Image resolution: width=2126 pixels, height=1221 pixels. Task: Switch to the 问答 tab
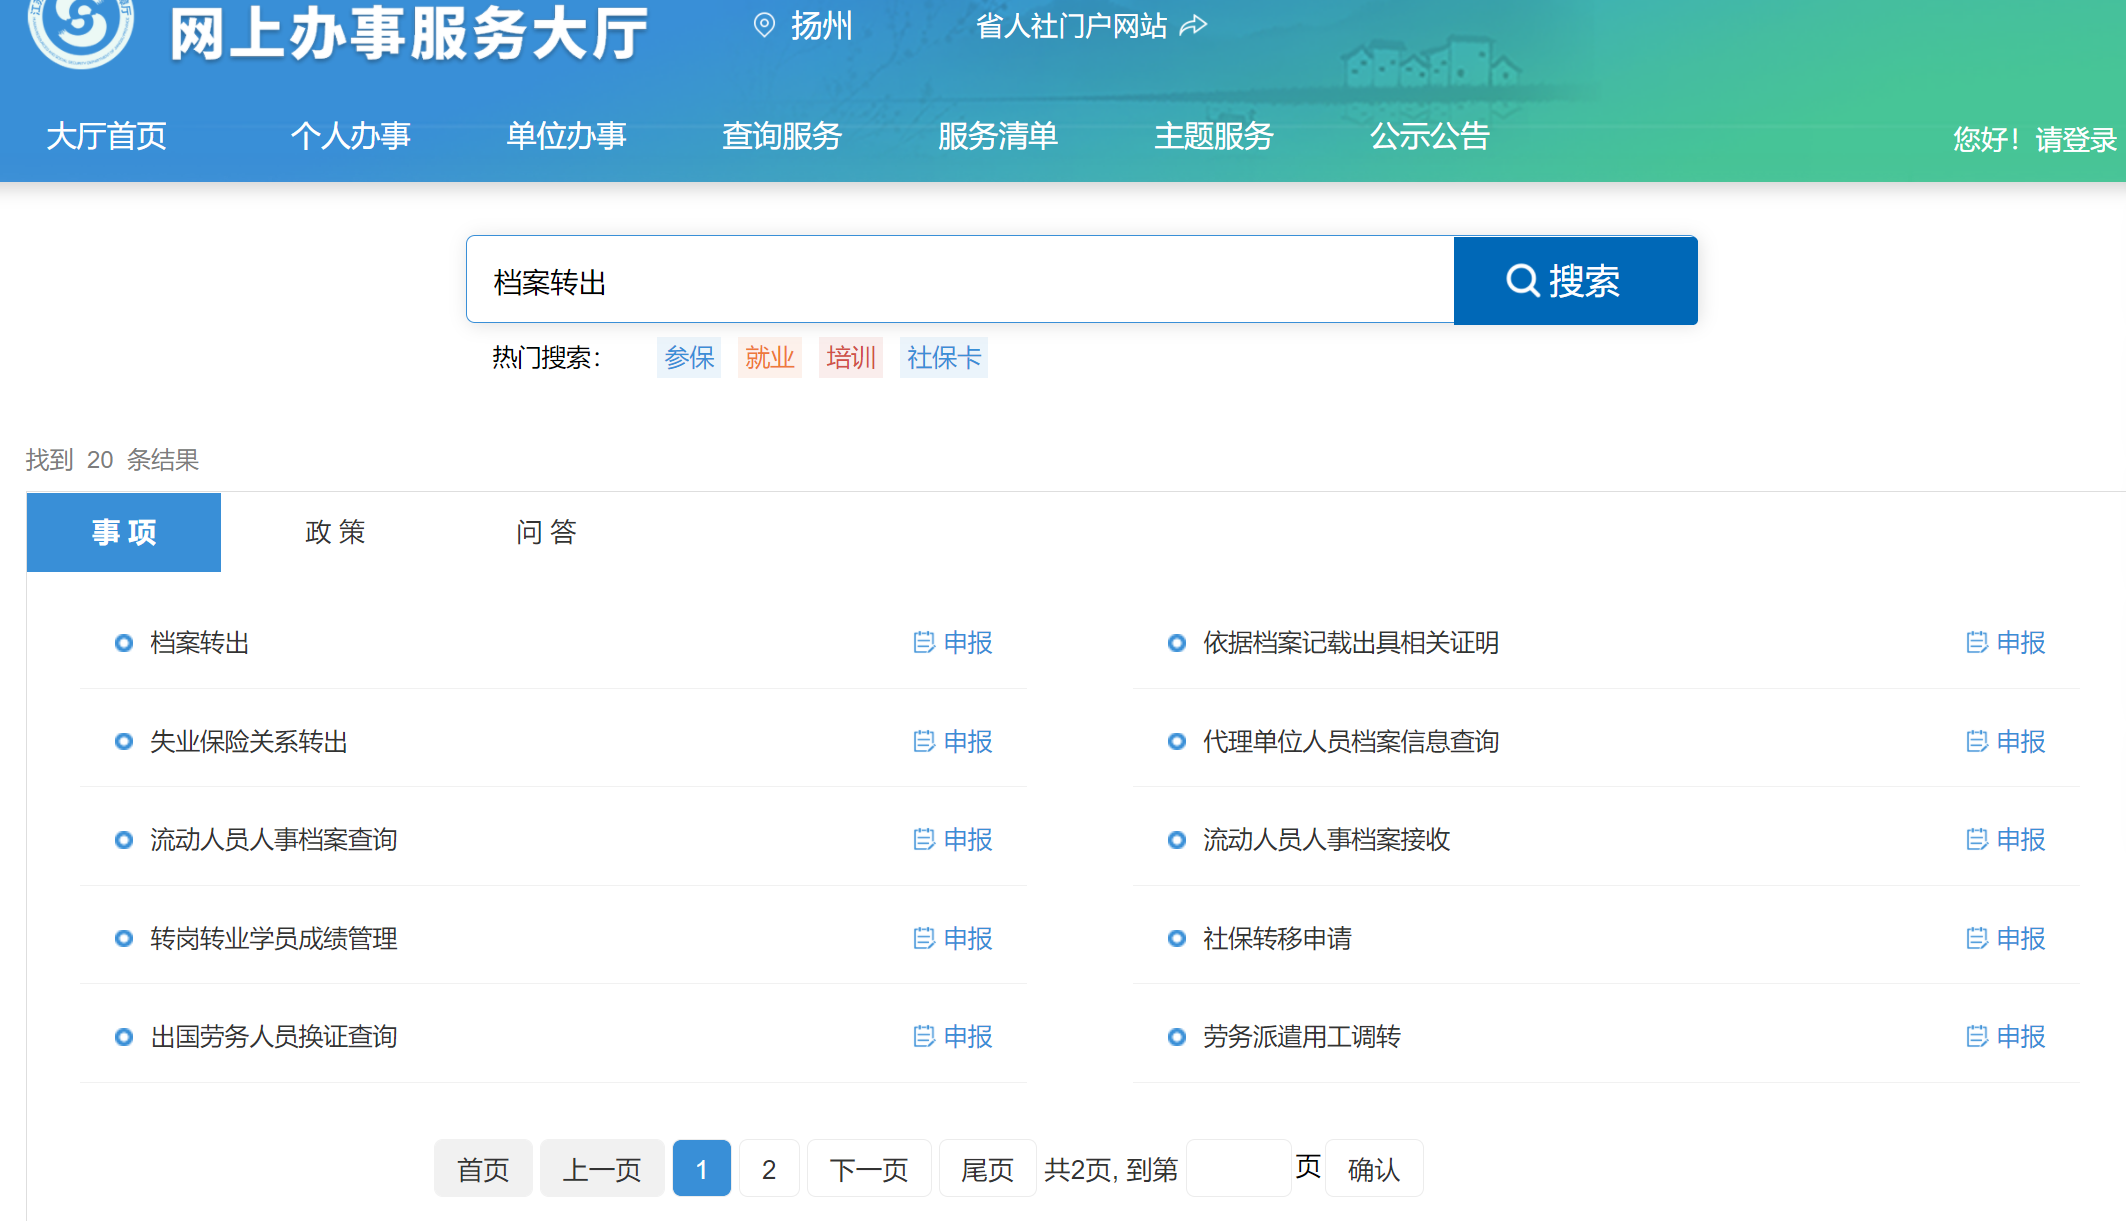pos(546,532)
